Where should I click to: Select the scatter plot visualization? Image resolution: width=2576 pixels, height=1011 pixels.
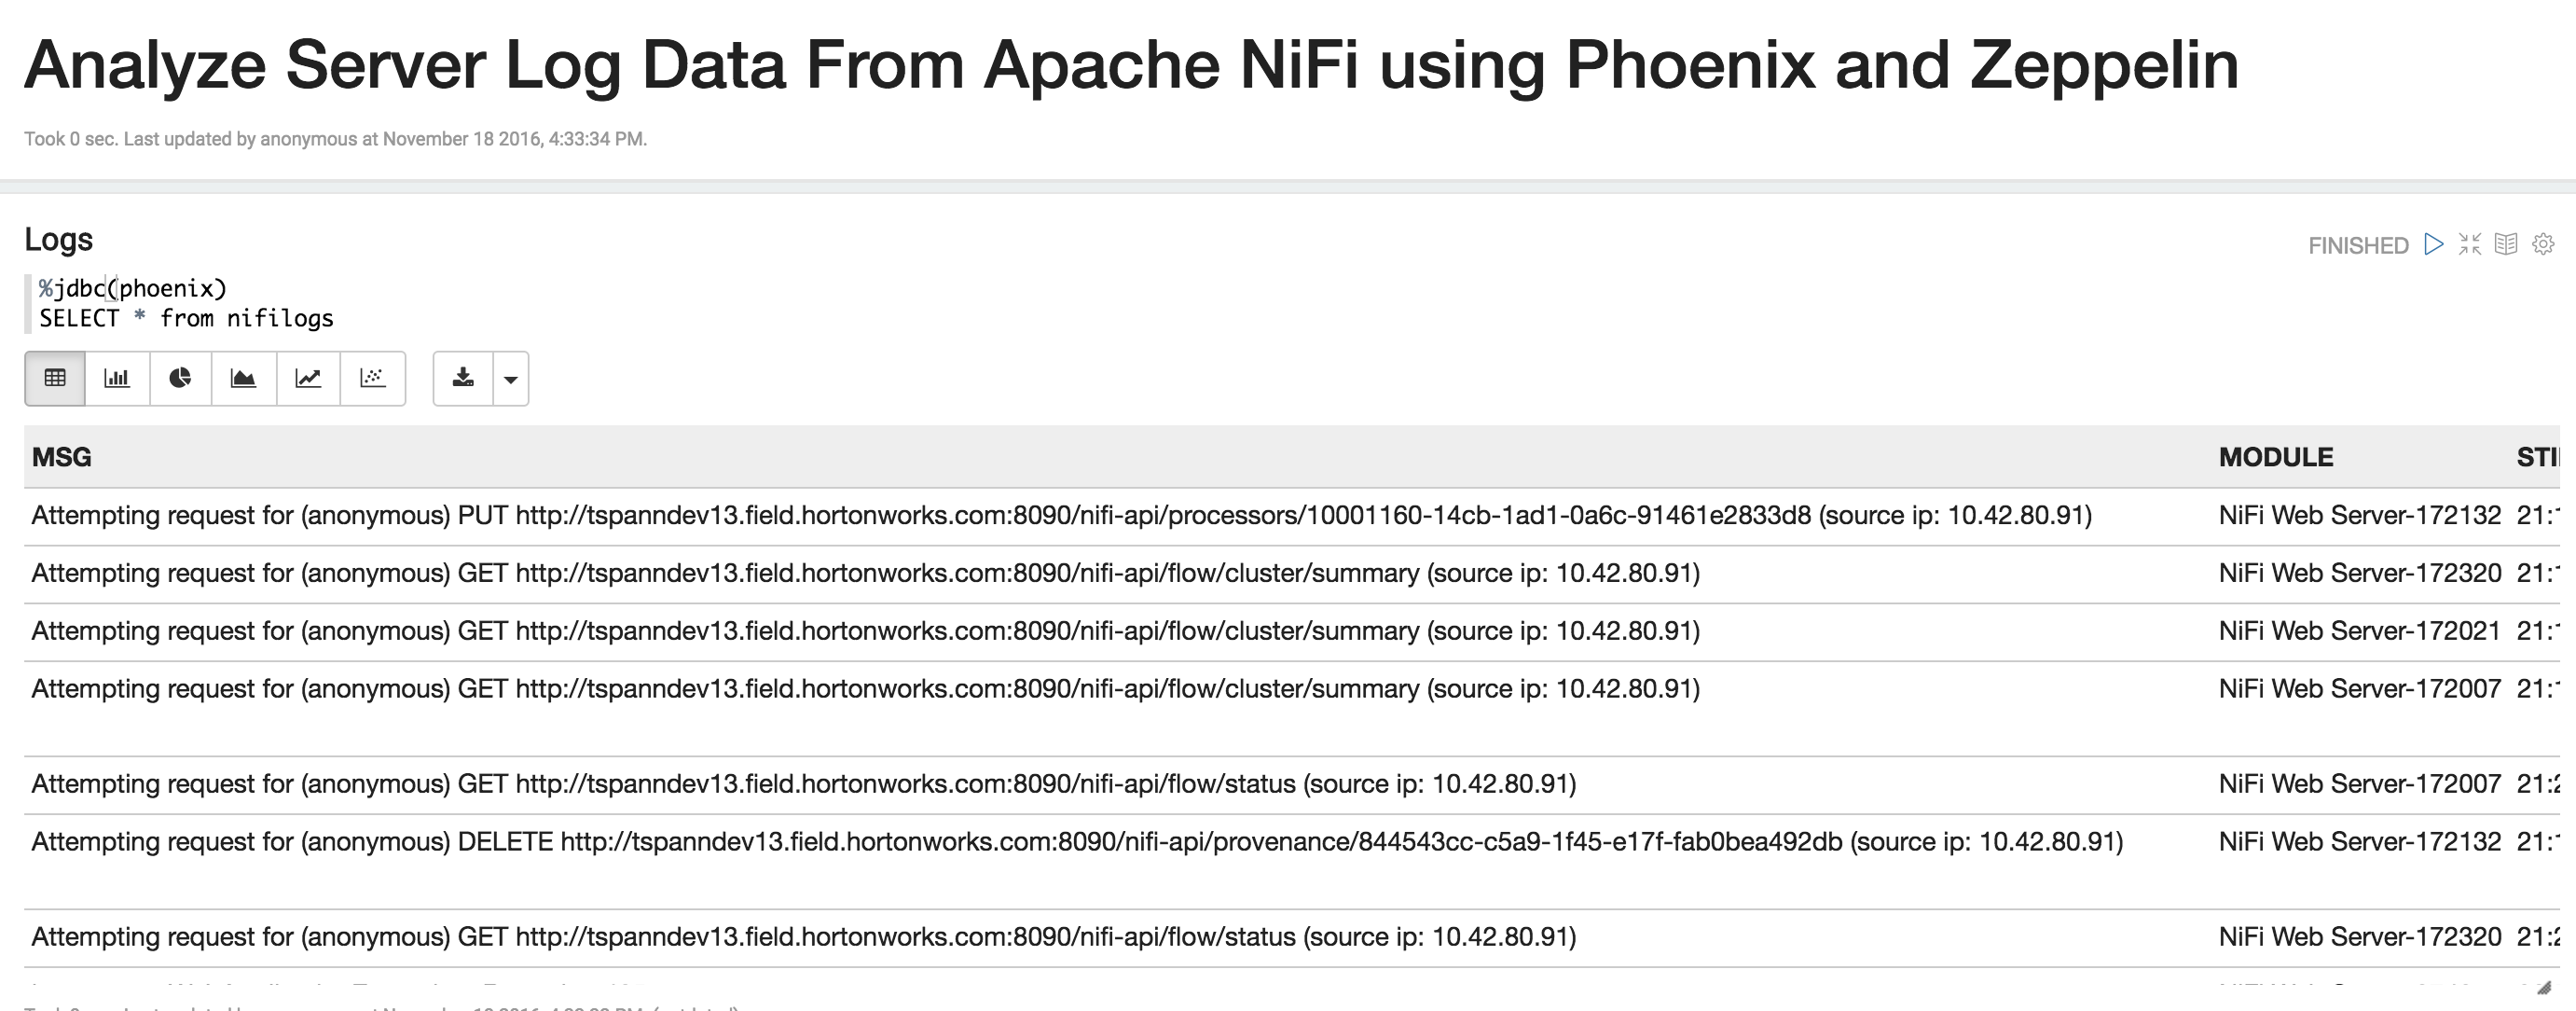372,378
